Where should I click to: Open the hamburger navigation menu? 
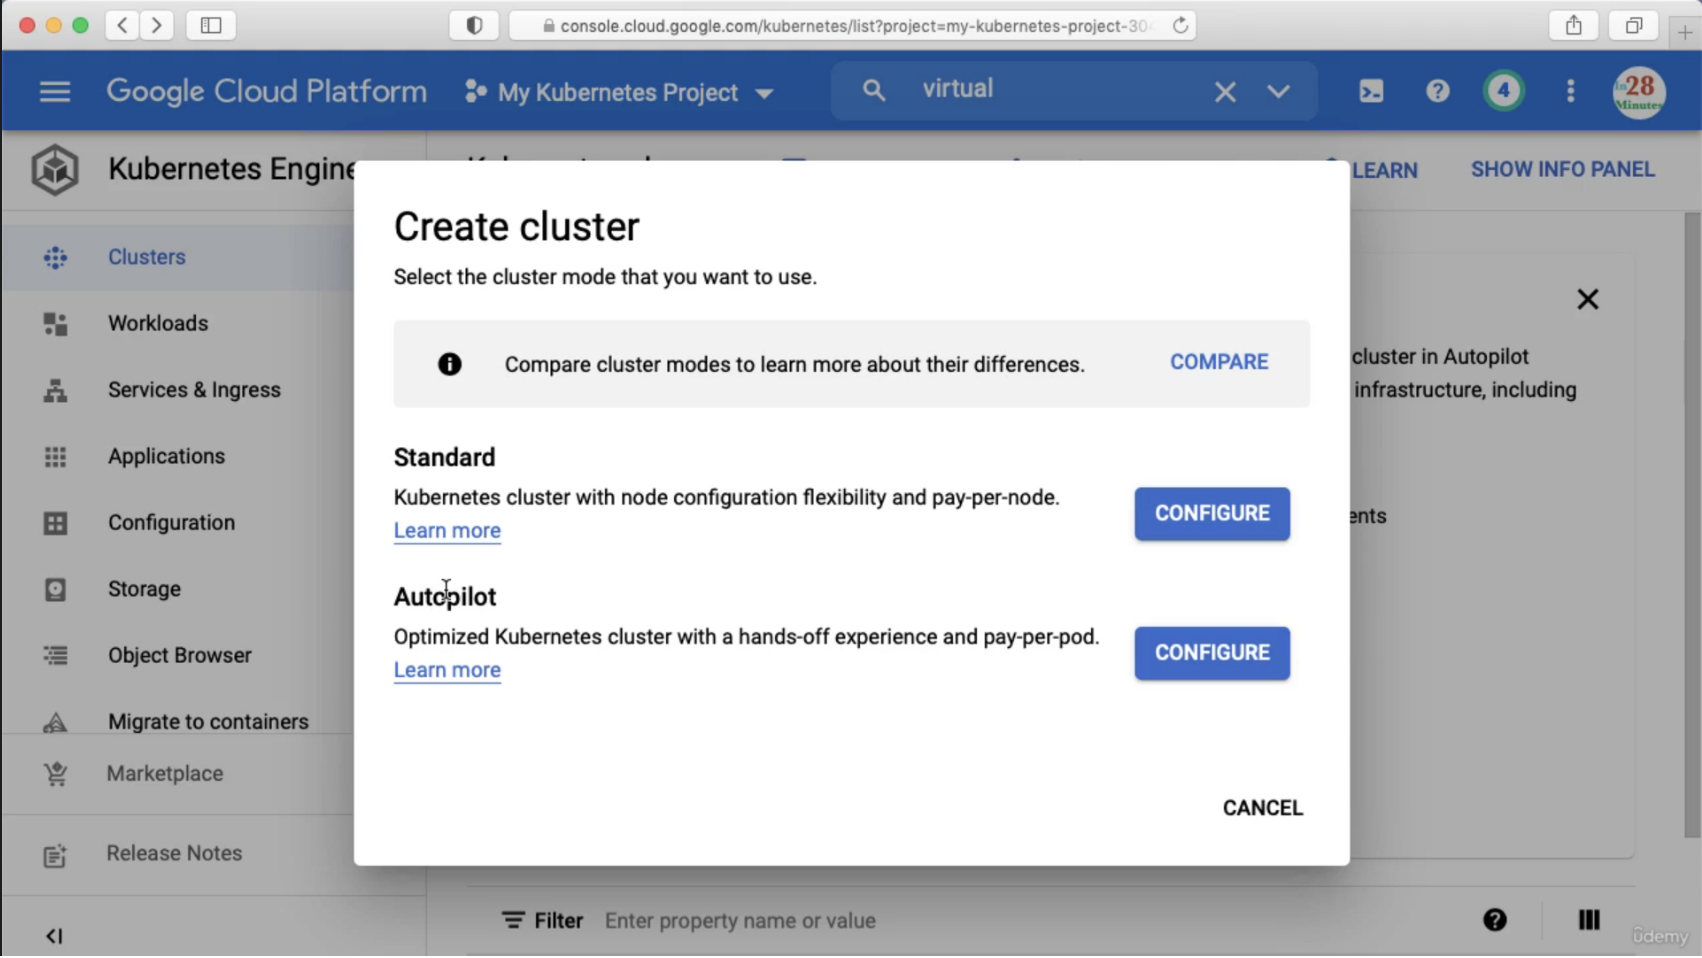pos(55,92)
